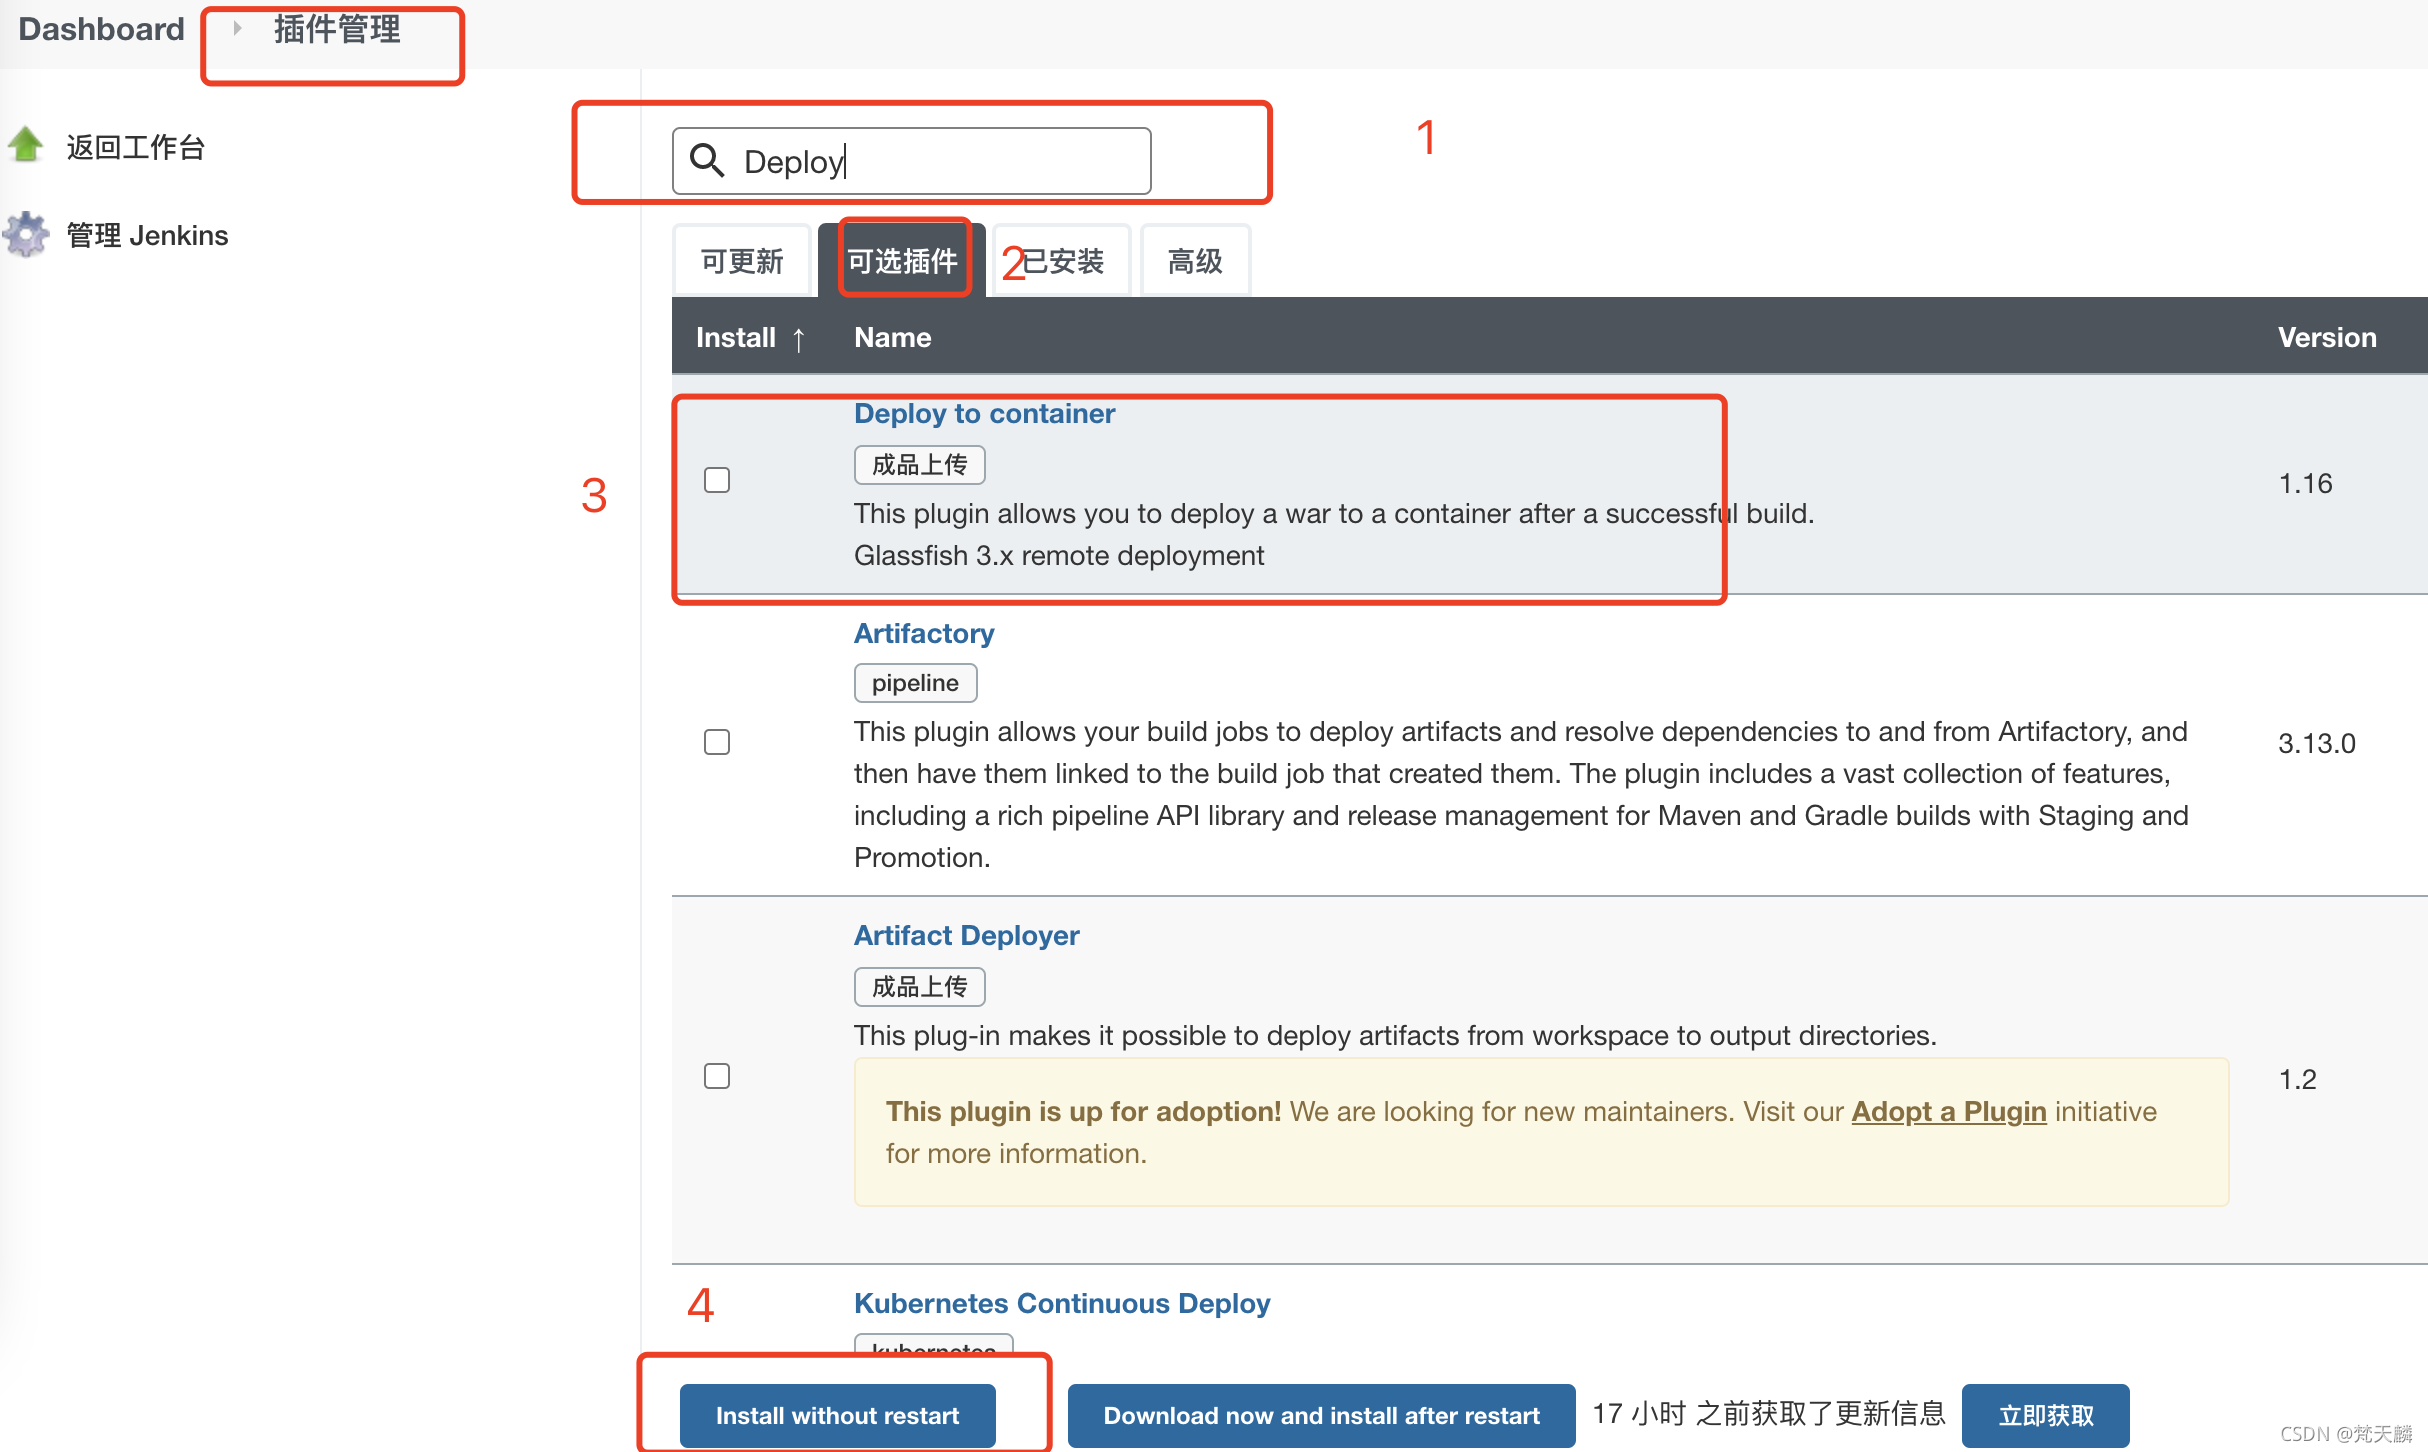The height and width of the screenshot is (1452, 2428).
Task: Click the Deploy search input field
Action: point(912,161)
